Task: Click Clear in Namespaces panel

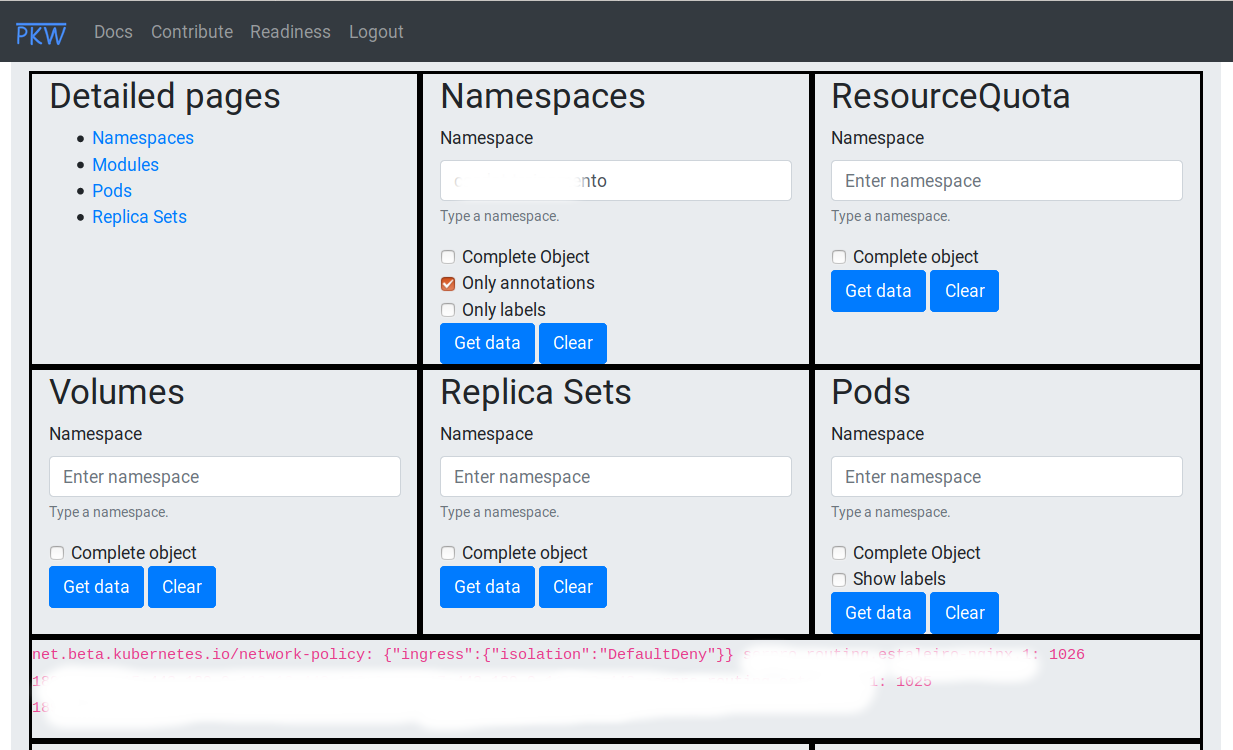Action: tap(573, 343)
